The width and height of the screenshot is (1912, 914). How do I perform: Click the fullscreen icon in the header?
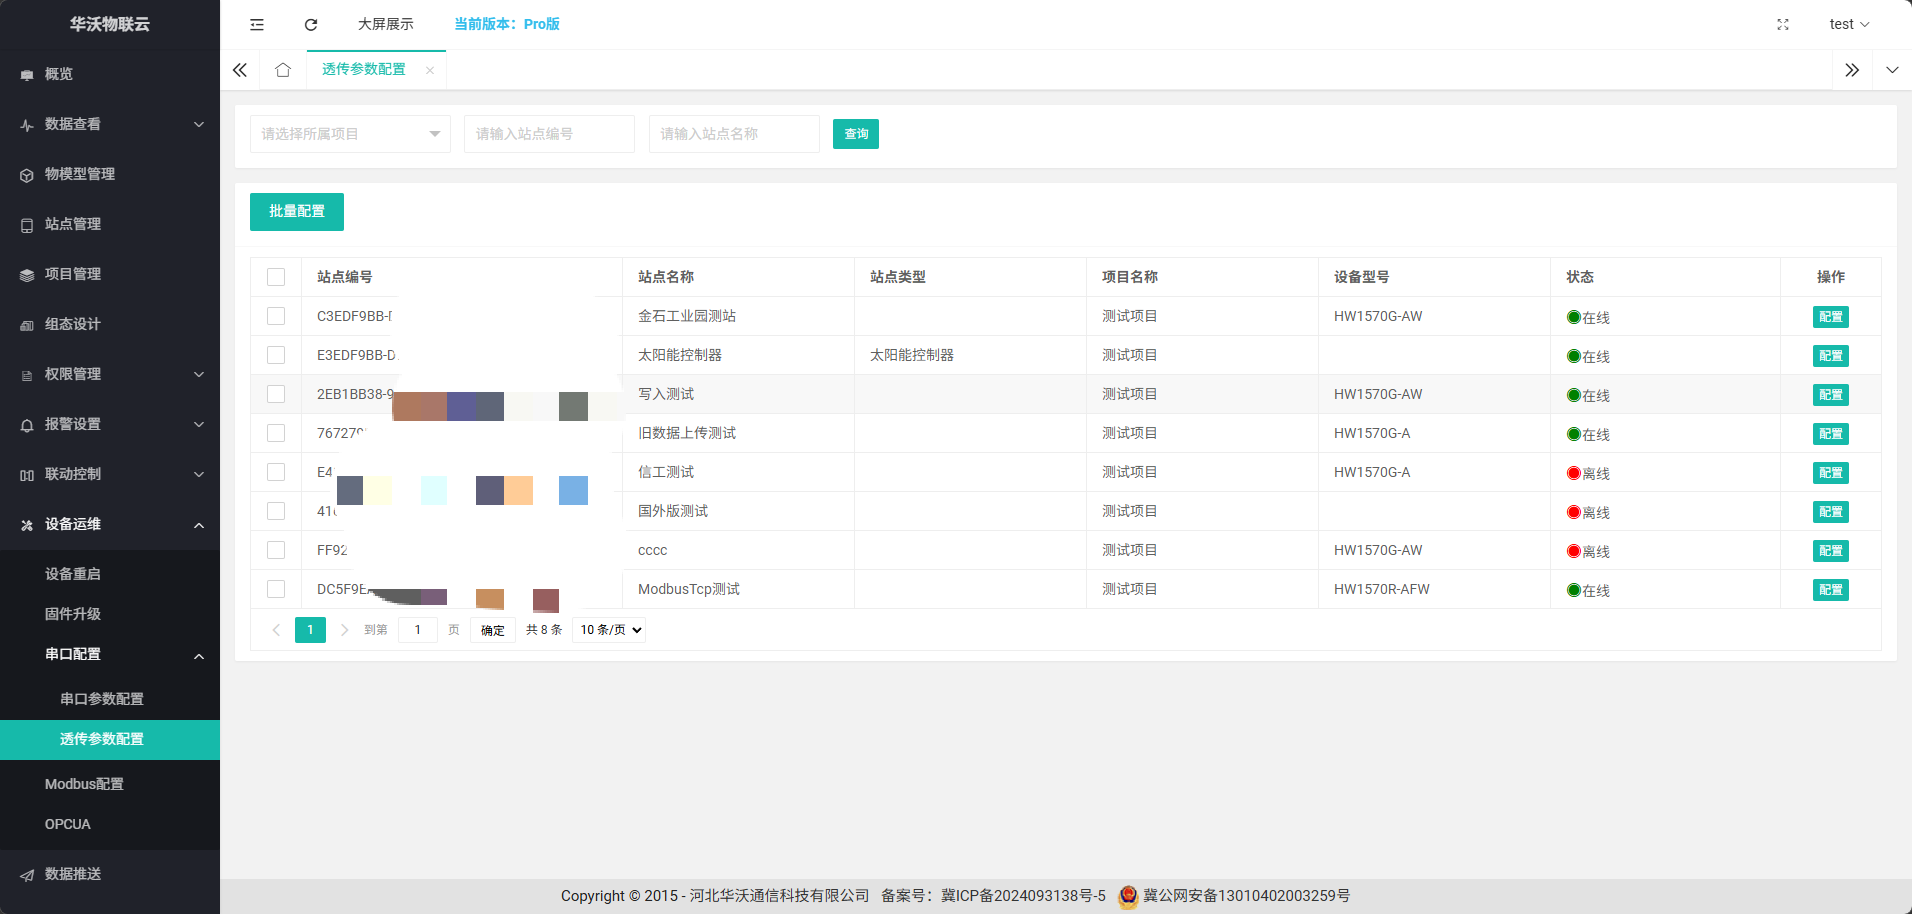(1782, 24)
